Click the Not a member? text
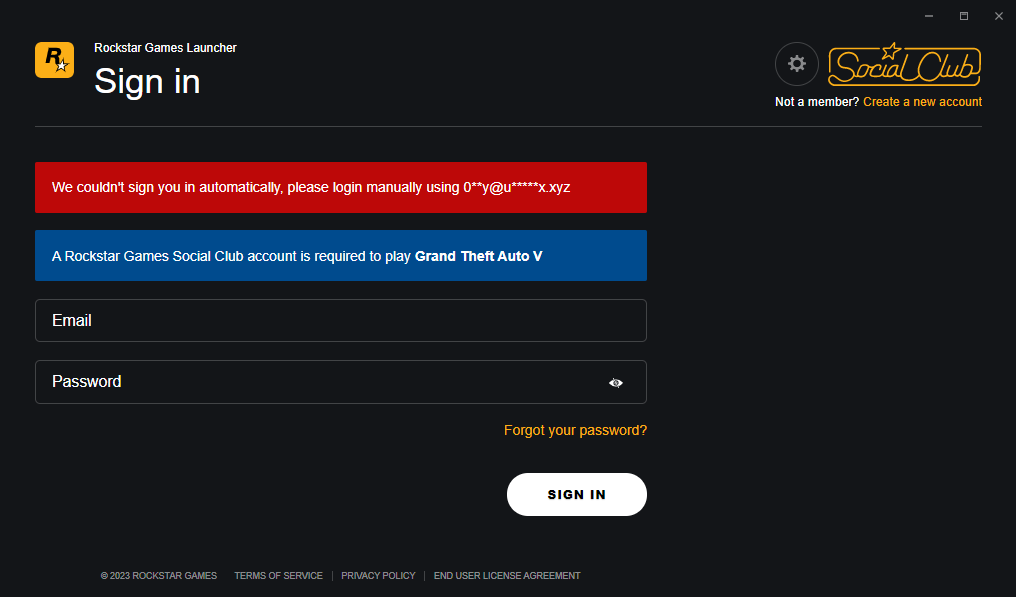This screenshot has height=597, width=1016. point(817,102)
